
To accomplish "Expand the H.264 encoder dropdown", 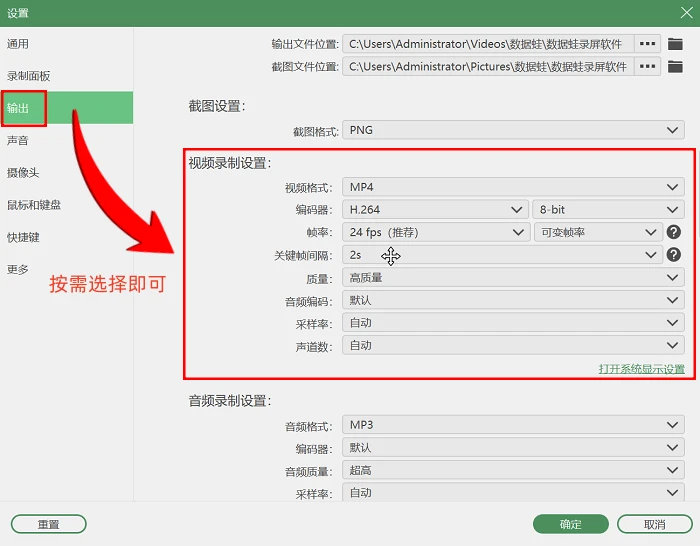I will pos(435,209).
